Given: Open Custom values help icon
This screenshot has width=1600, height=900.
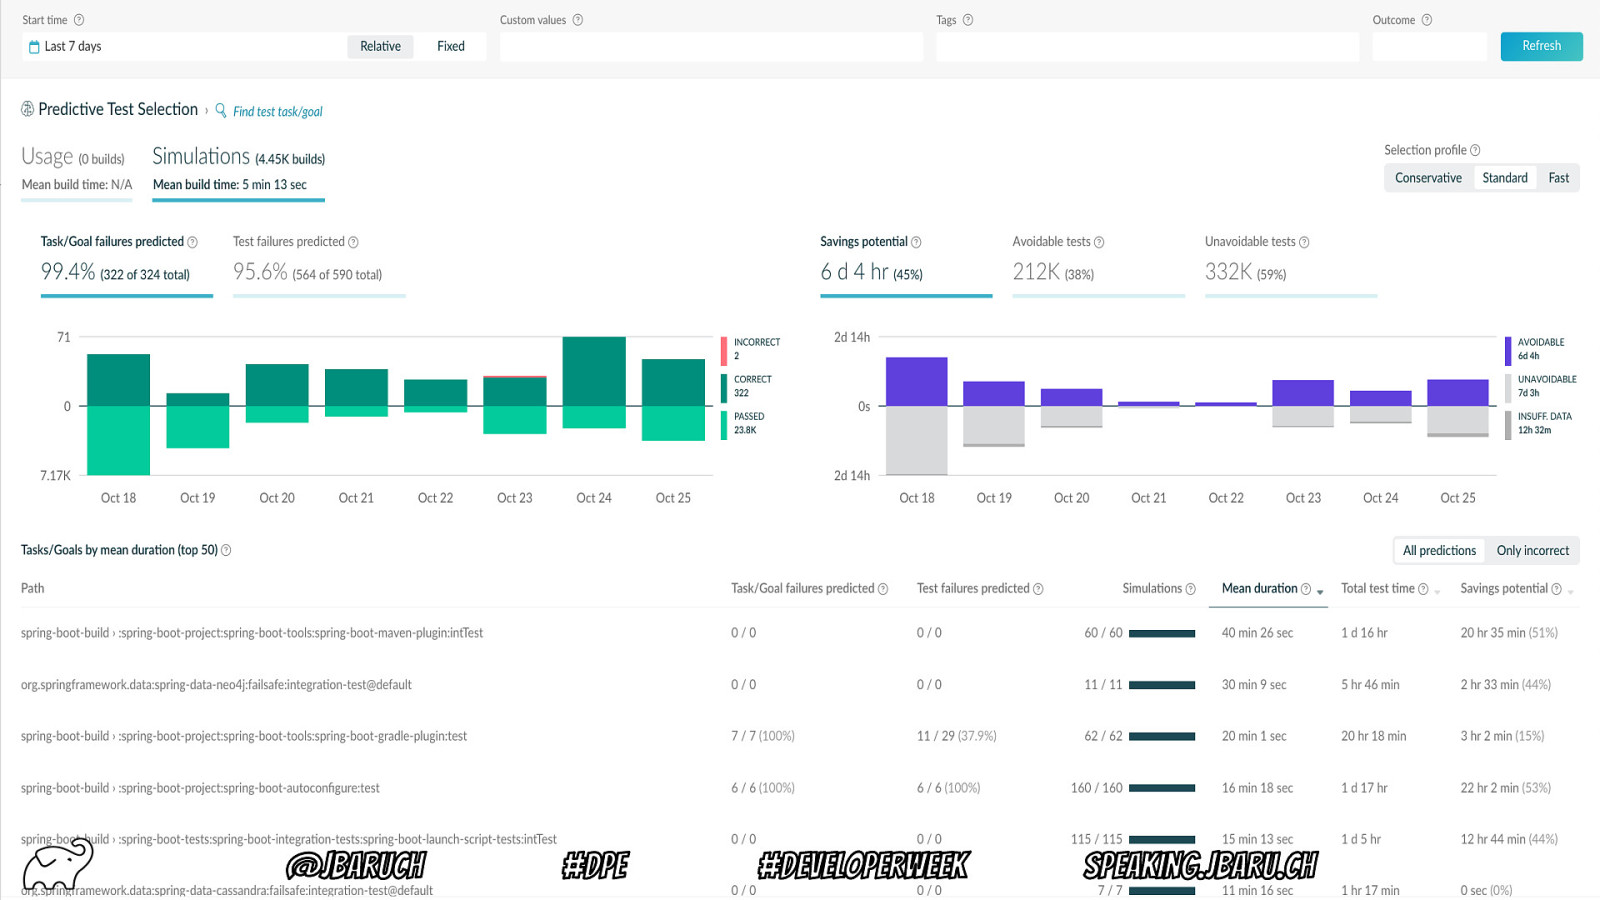Looking at the screenshot, I should [578, 20].
